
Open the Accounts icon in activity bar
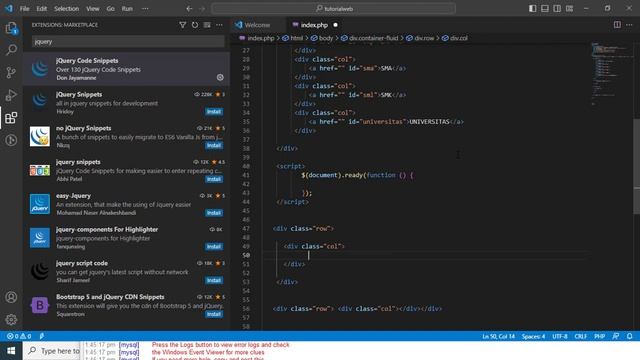pos(11,297)
